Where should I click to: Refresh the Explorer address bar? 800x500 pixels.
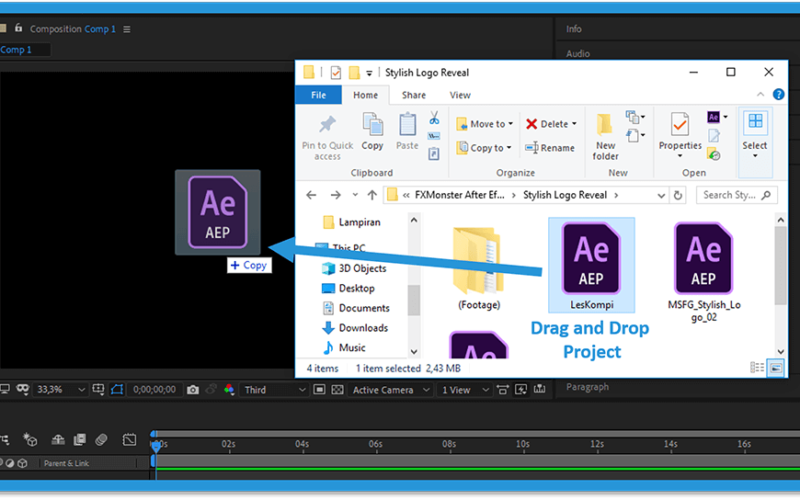[x=678, y=195]
